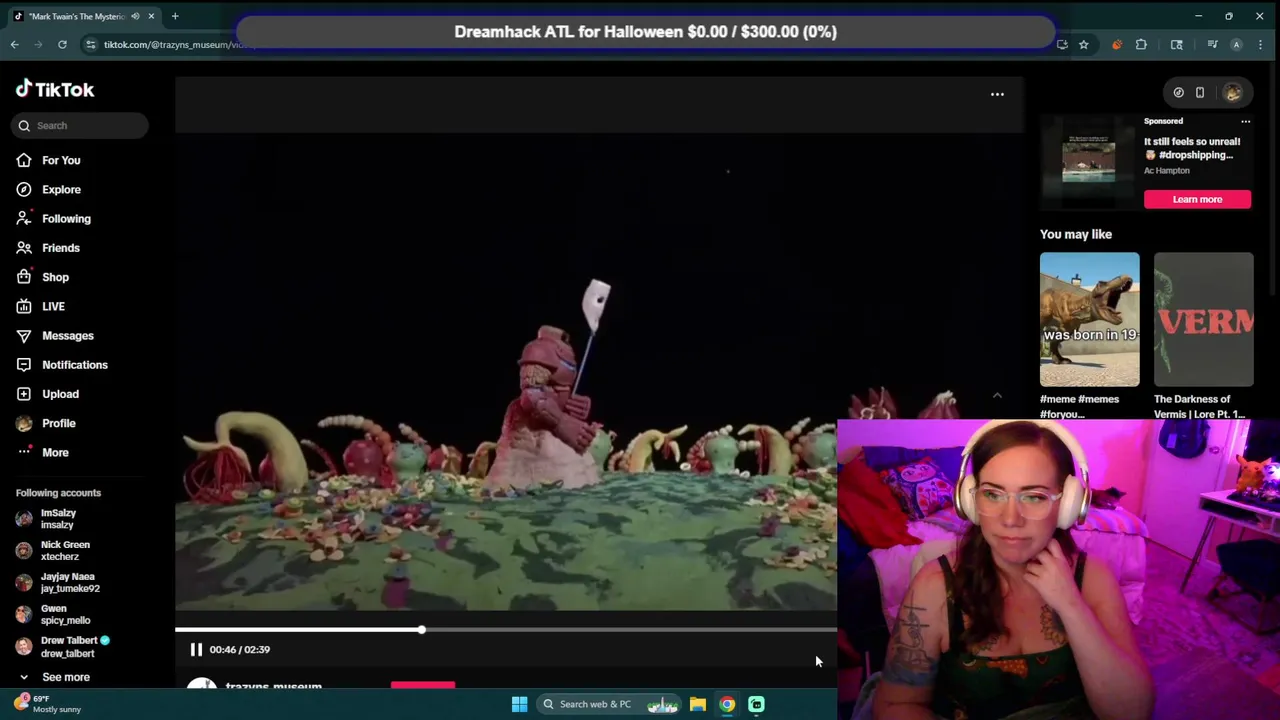Open the T-rex meme video thumbnail
The height and width of the screenshot is (720, 1280).
click(1089, 319)
